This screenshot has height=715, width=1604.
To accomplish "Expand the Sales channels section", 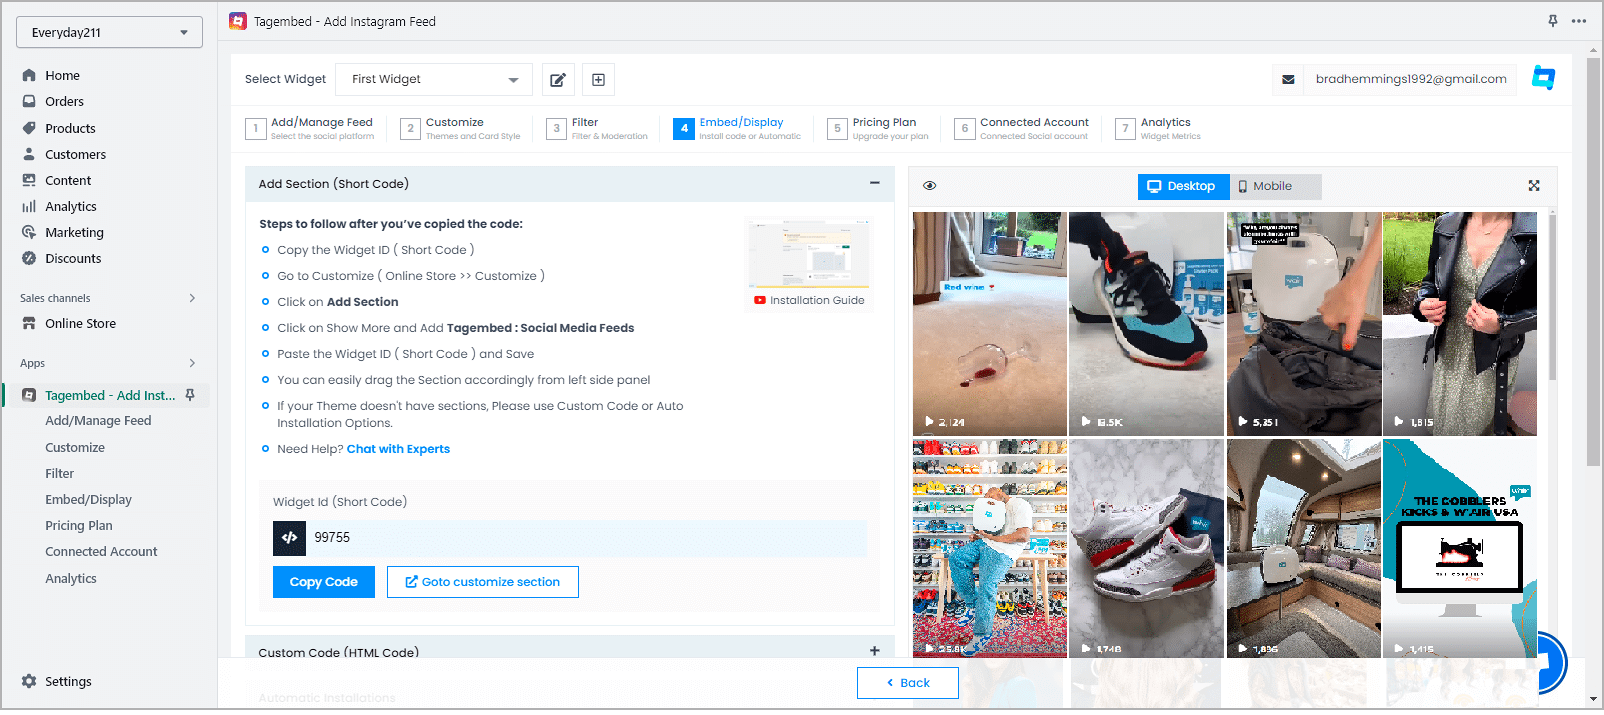I will 192,298.
